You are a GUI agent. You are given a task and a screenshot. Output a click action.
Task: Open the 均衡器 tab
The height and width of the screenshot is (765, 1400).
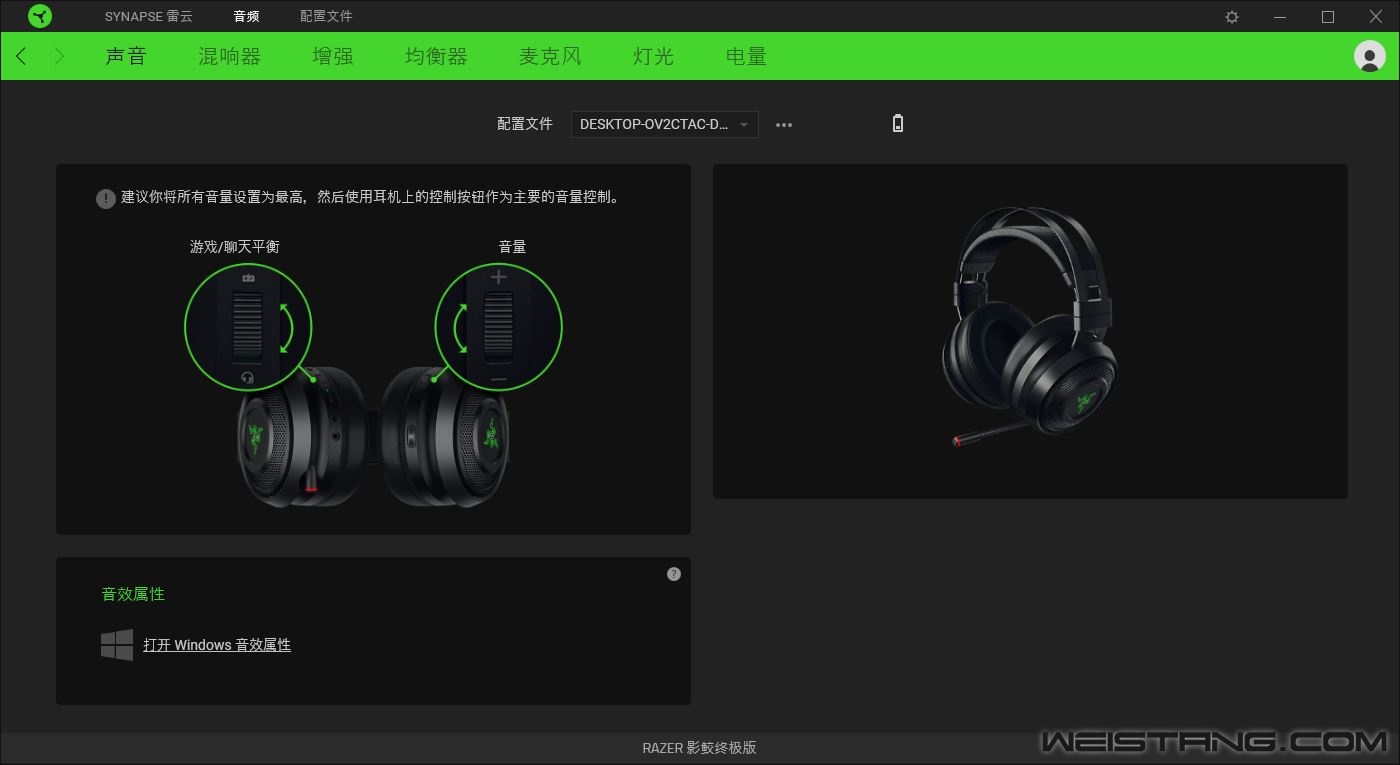pos(436,56)
